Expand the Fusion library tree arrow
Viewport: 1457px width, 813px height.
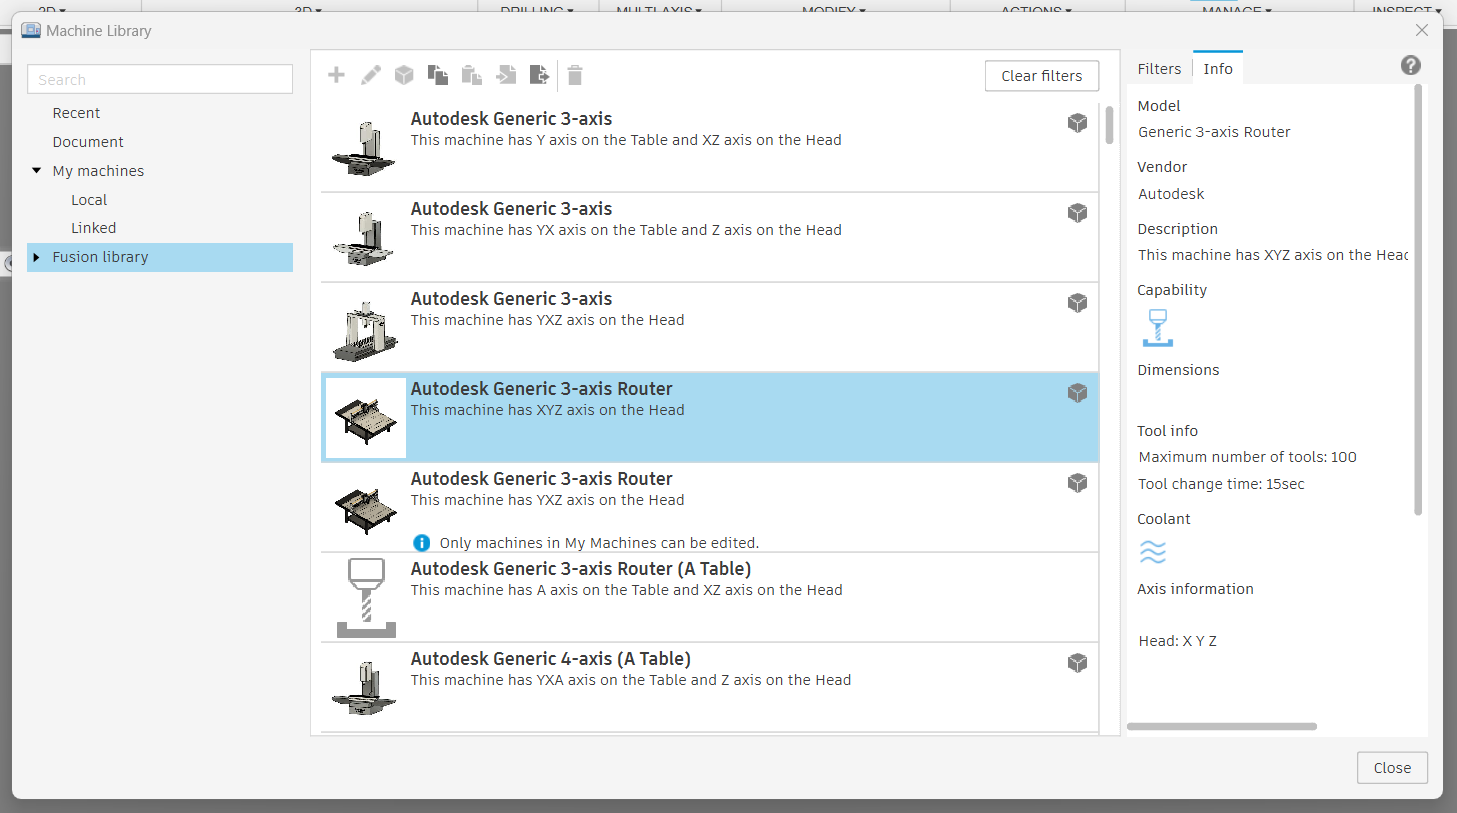click(x=37, y=257)
